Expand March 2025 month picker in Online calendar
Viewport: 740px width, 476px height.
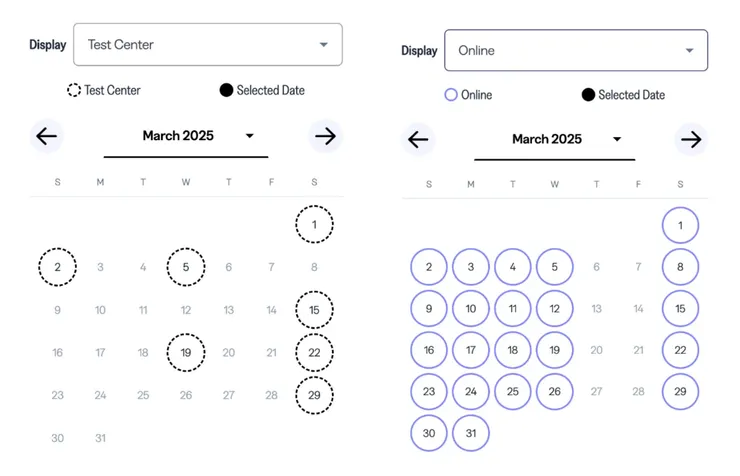pyautogui.click(x=617, y=140)
